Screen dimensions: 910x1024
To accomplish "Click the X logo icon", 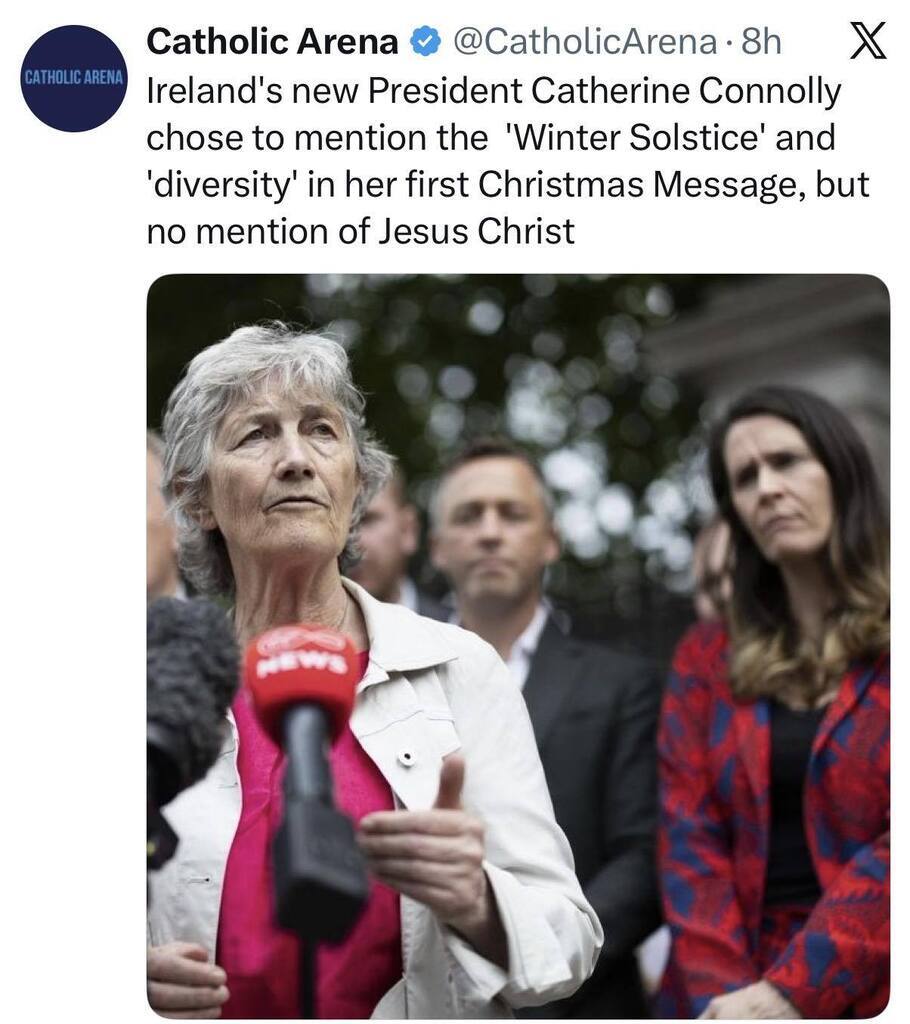I will pyautogui.click(x=868, y=40).
